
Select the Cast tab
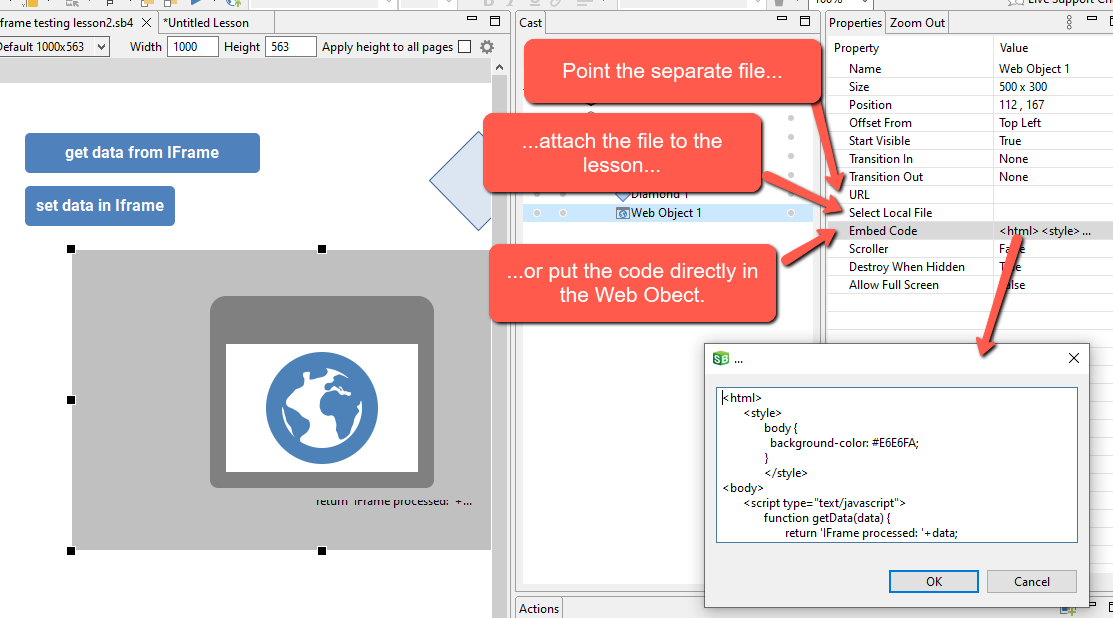click(x=530, y=23)
